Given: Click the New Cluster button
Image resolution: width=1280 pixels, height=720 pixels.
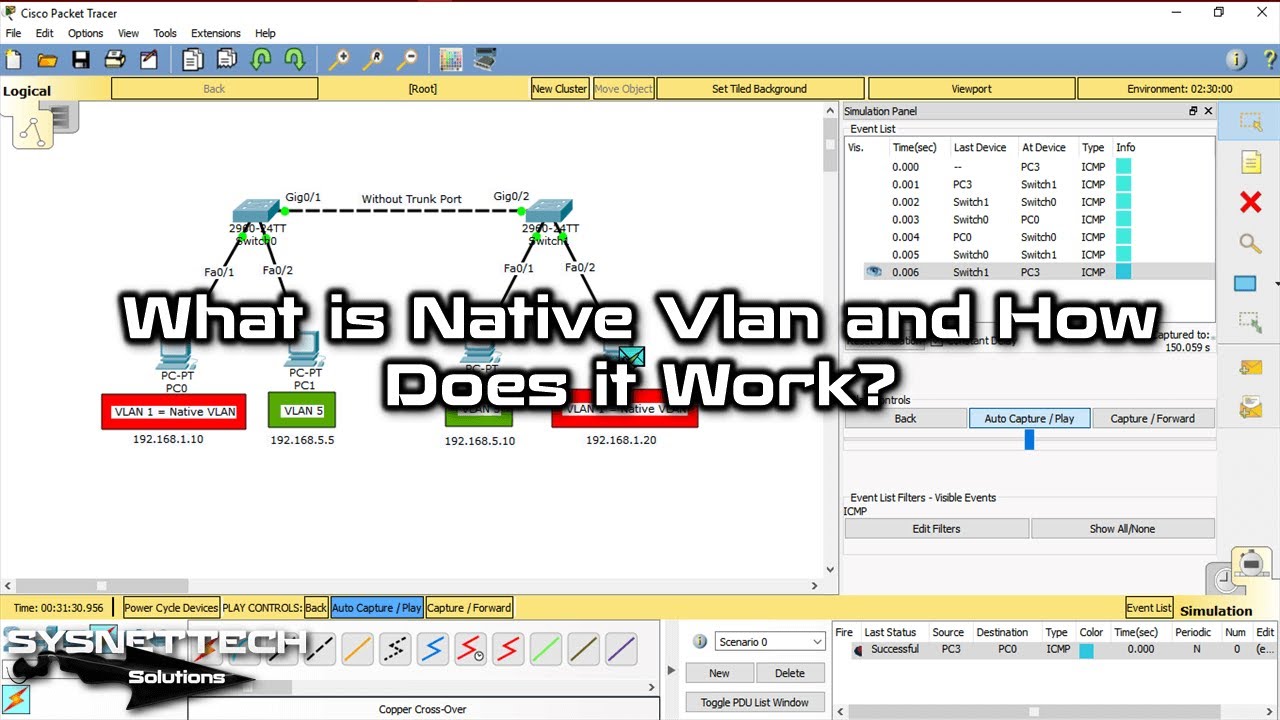Looking at the screenshot, I should 559,89.
